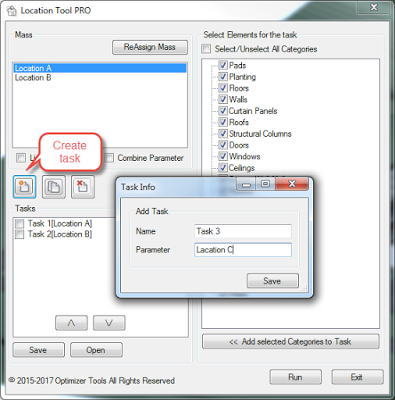
Task: Check Task 2[Location B] checkbox
Action: coord(20,234)
